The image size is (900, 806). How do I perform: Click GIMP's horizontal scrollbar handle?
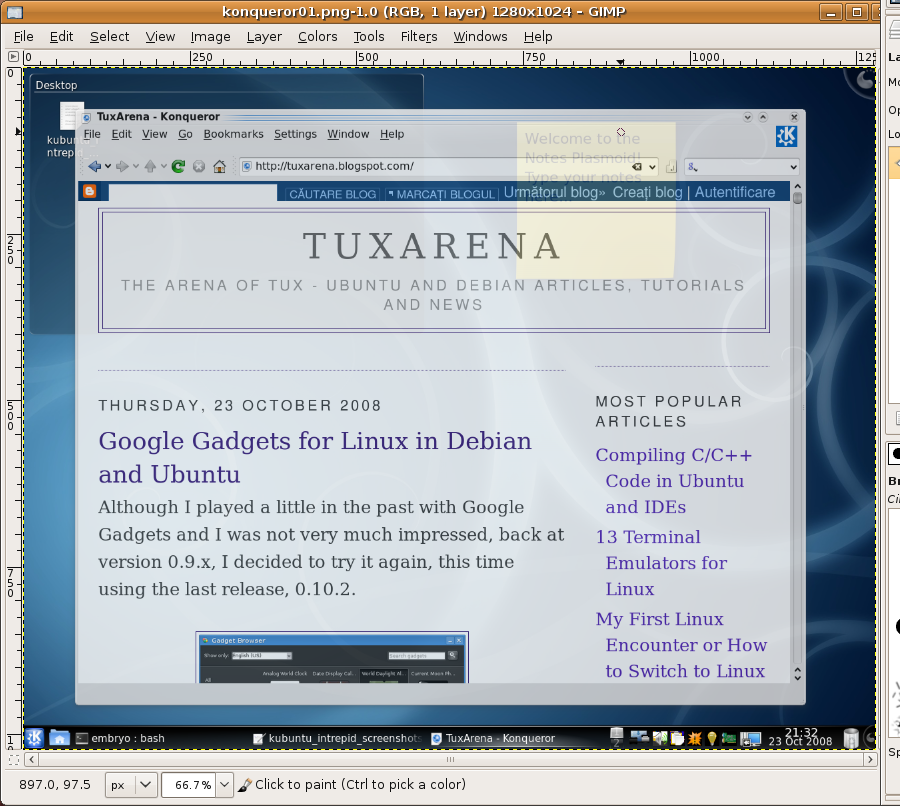pyautogui.click(x=451, y=760)
